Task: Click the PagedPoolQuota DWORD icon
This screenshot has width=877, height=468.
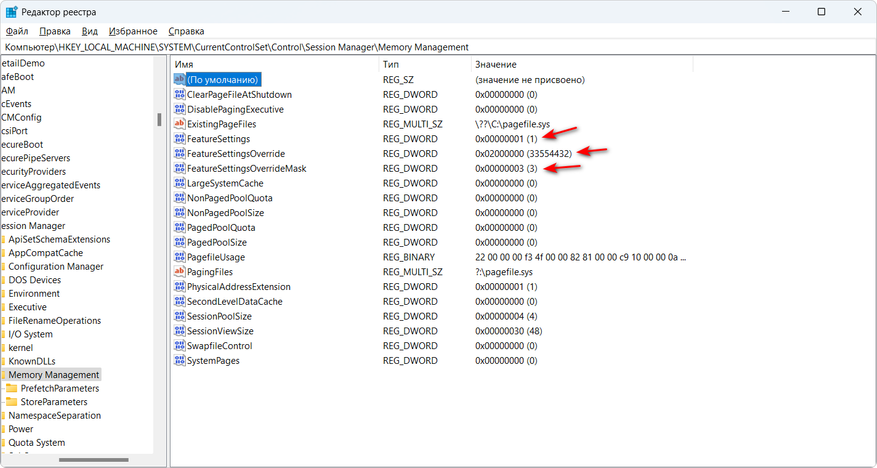Action: [180, 228]
